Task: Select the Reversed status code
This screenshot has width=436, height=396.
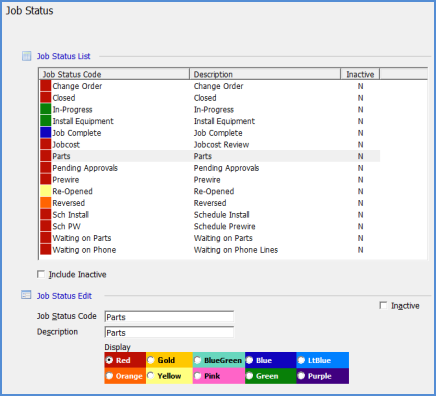Action: coord(69,203)
